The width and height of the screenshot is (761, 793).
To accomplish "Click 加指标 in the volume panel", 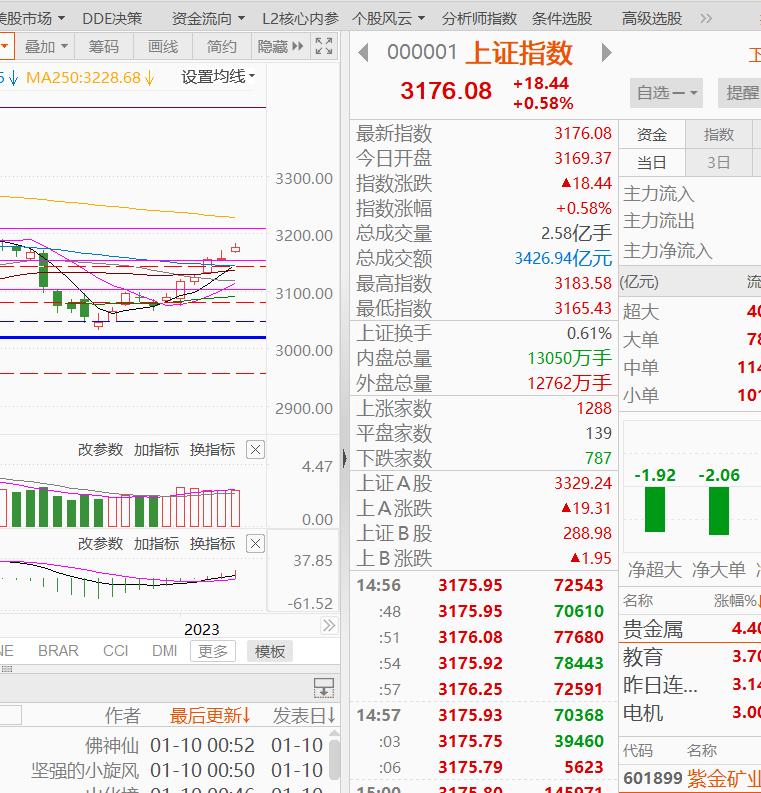I will 156,449.
